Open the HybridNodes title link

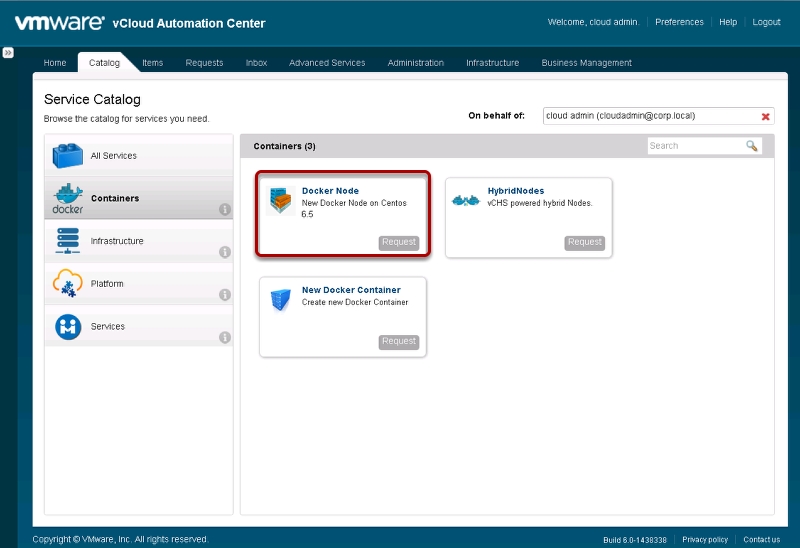[x=516, y=191]
